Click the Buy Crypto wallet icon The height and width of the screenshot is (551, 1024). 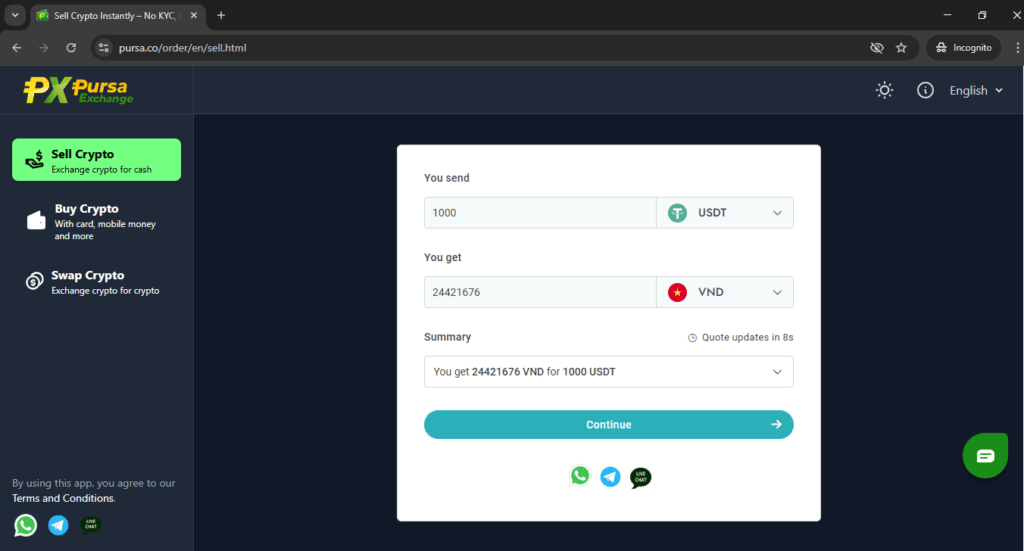[x=36, y=221]
